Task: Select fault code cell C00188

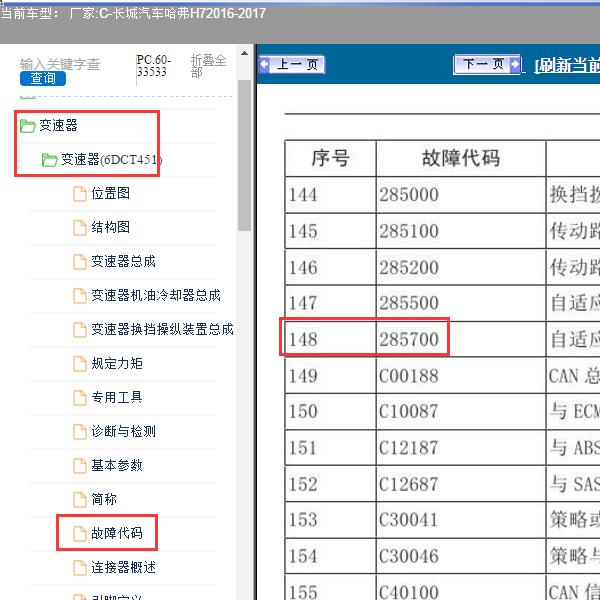Action: pos(461,375)
